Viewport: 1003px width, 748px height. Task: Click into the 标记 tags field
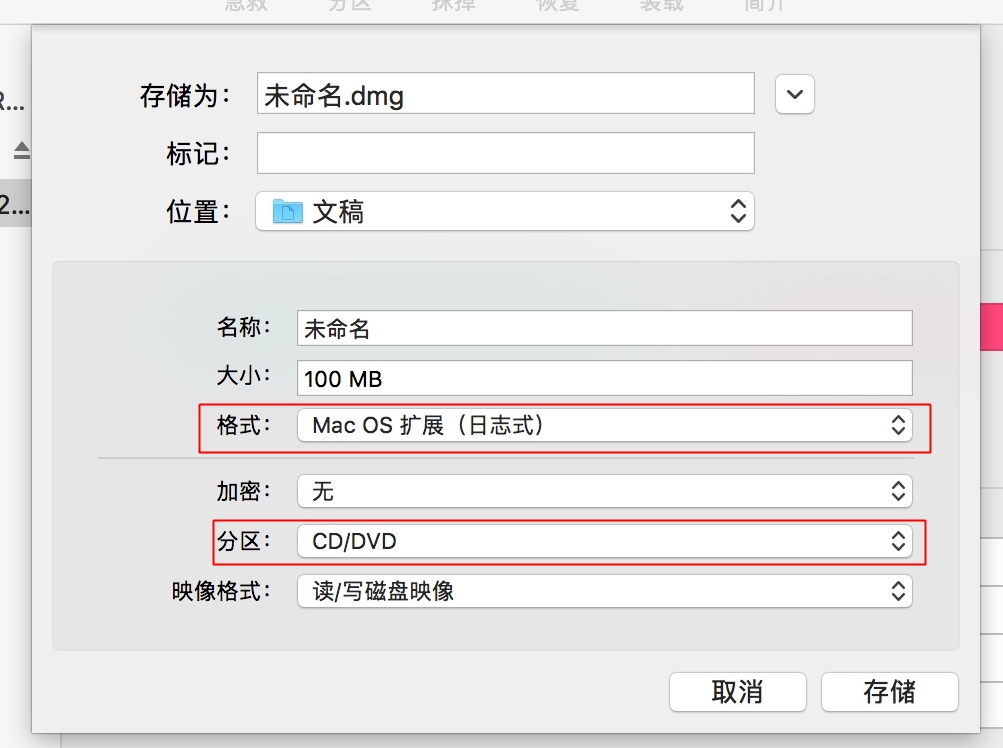click(505, 153)
